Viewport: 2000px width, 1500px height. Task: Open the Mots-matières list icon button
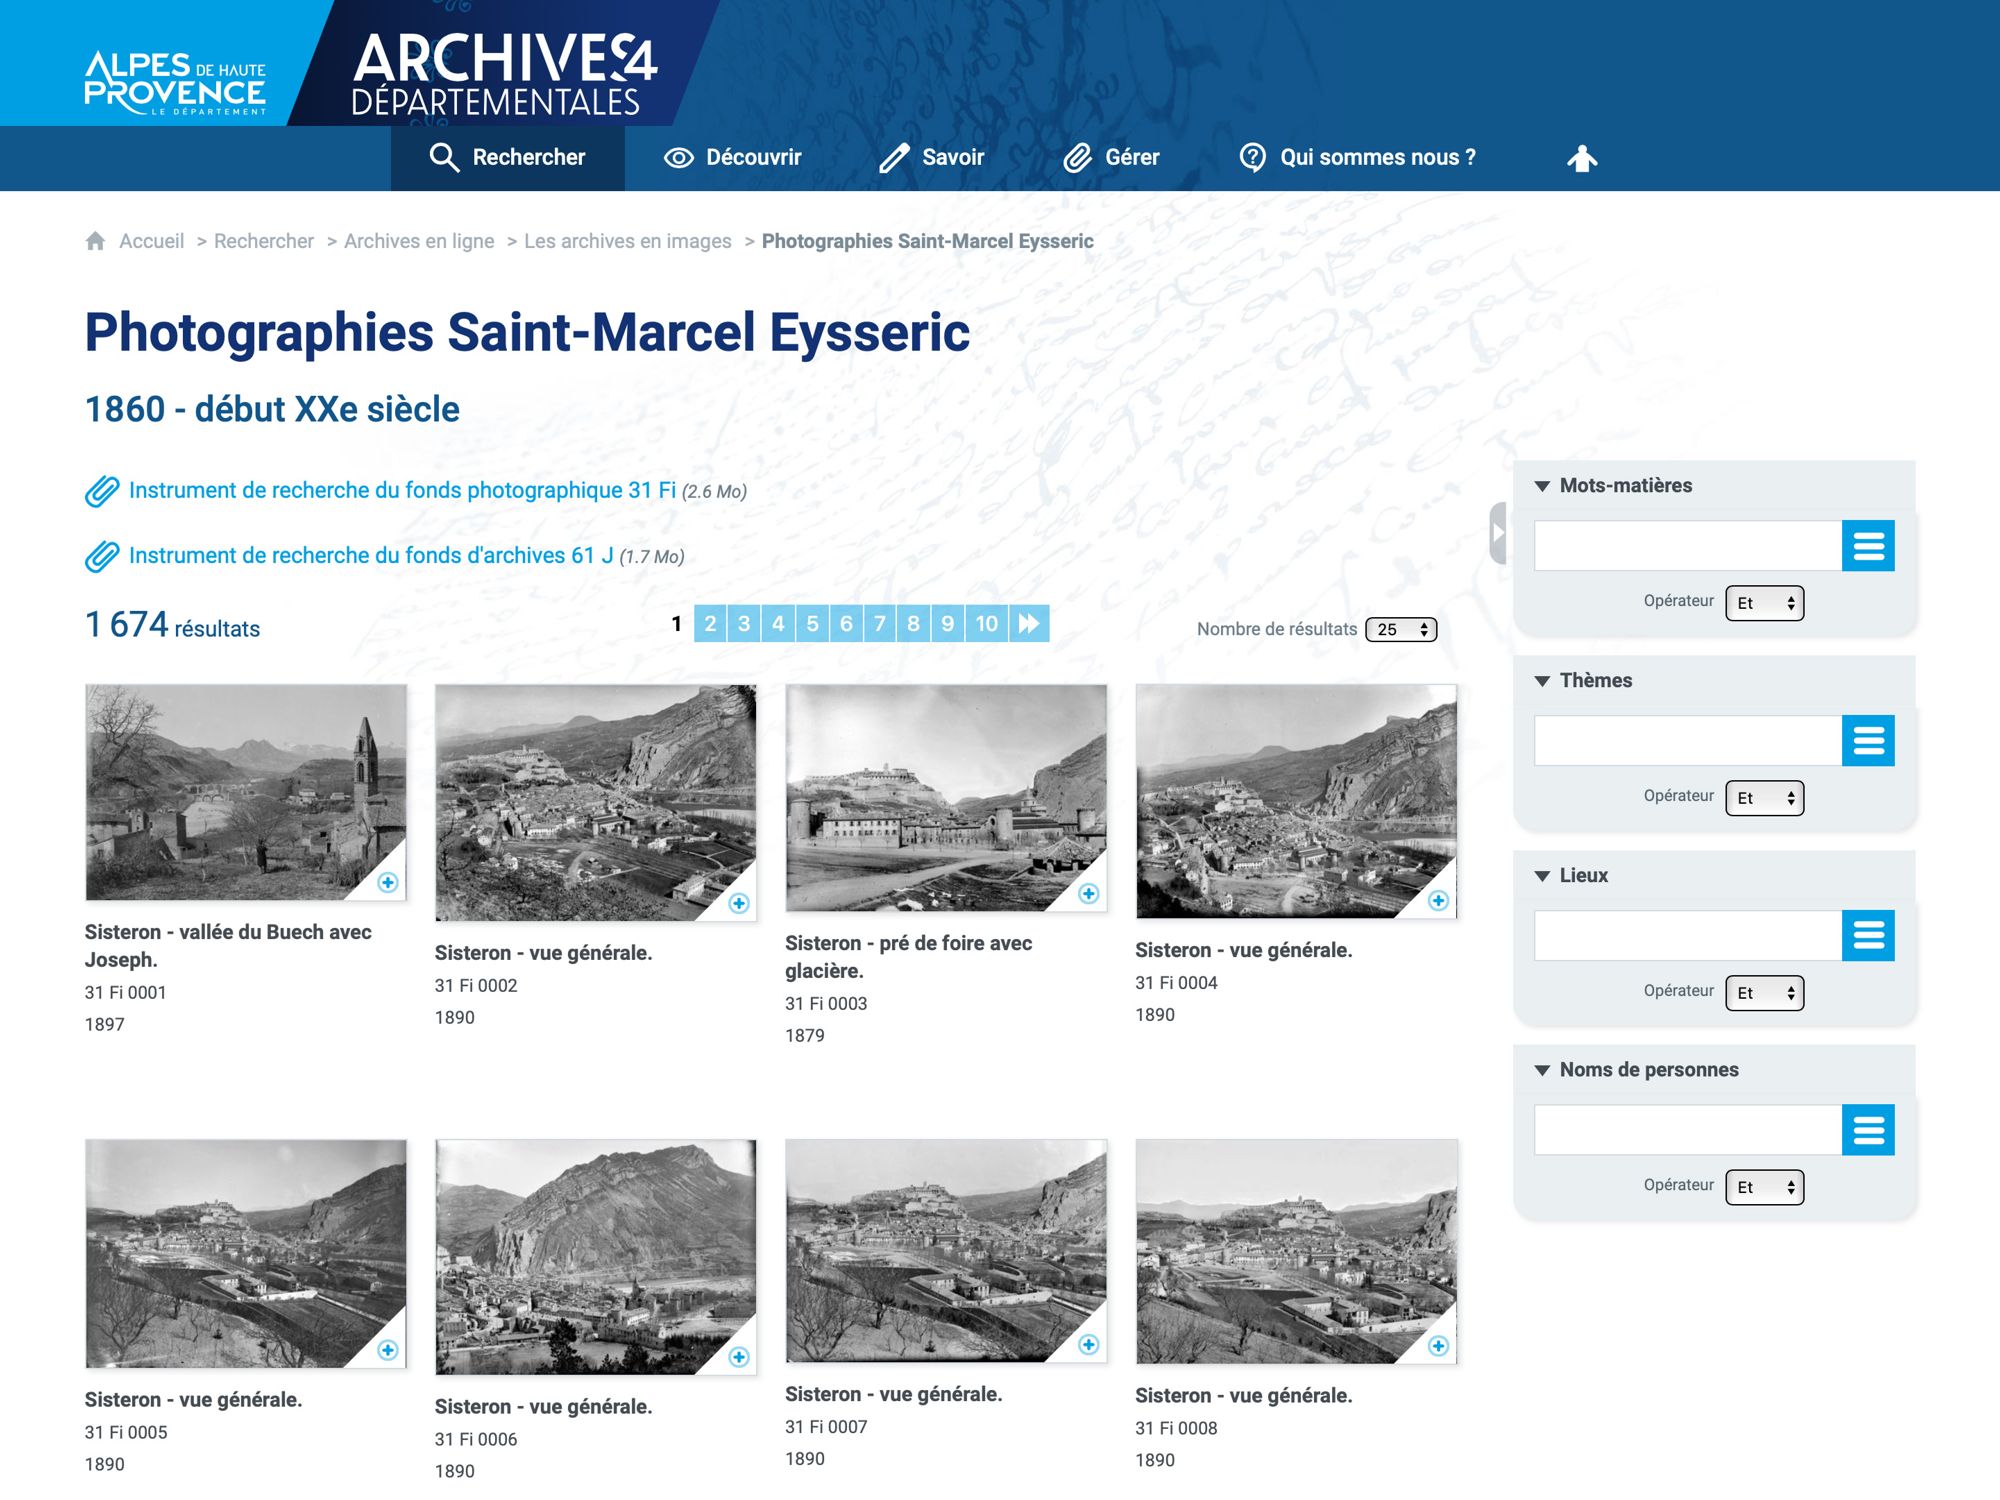(x=1867, y=546)
